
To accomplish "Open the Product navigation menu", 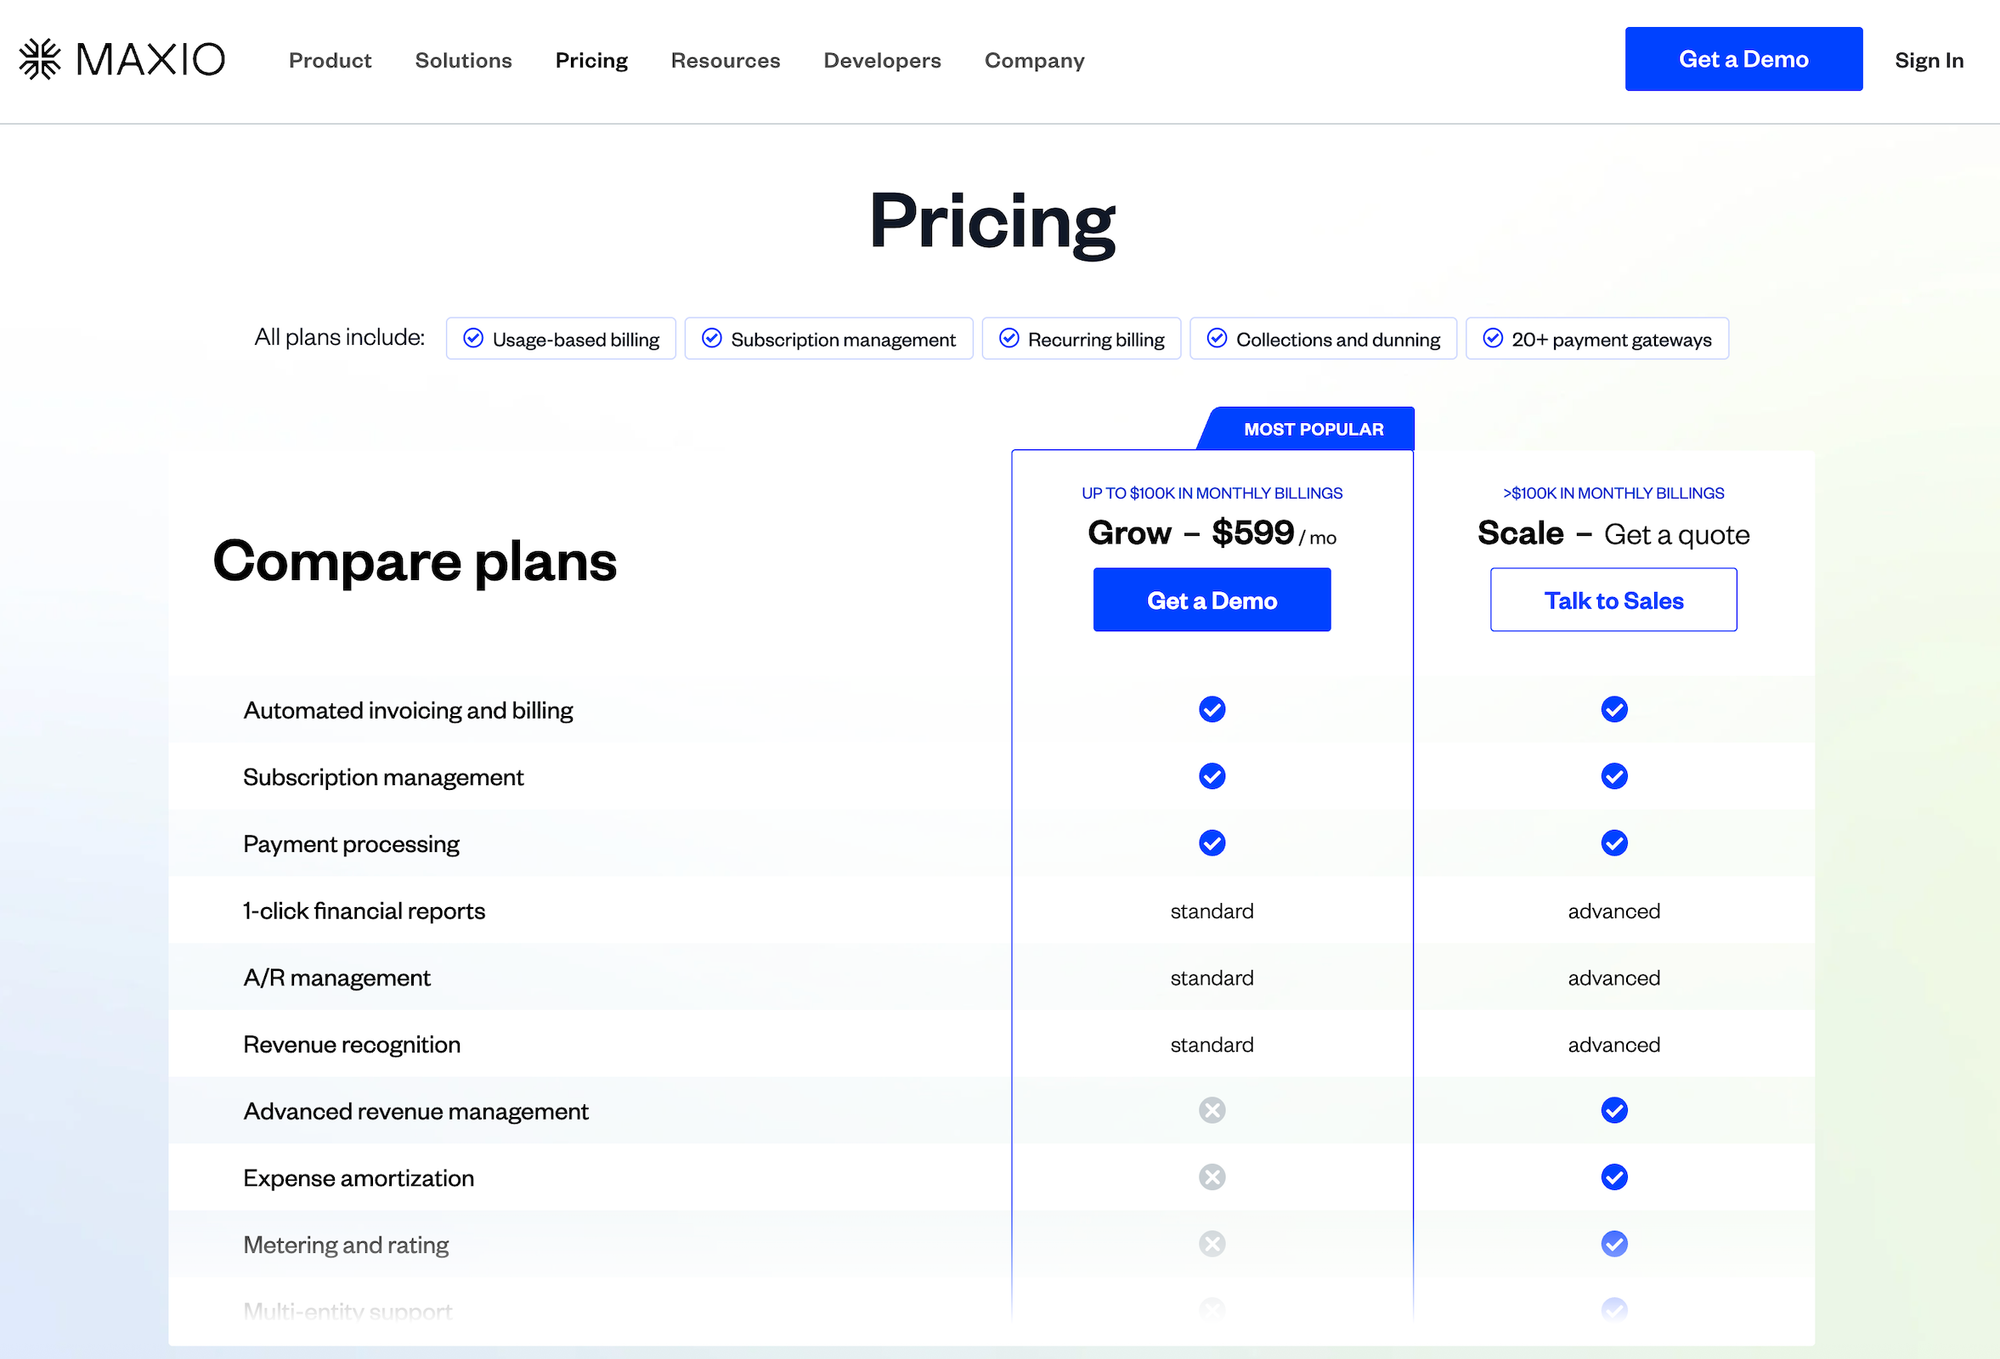I will (x=330, y=60).
